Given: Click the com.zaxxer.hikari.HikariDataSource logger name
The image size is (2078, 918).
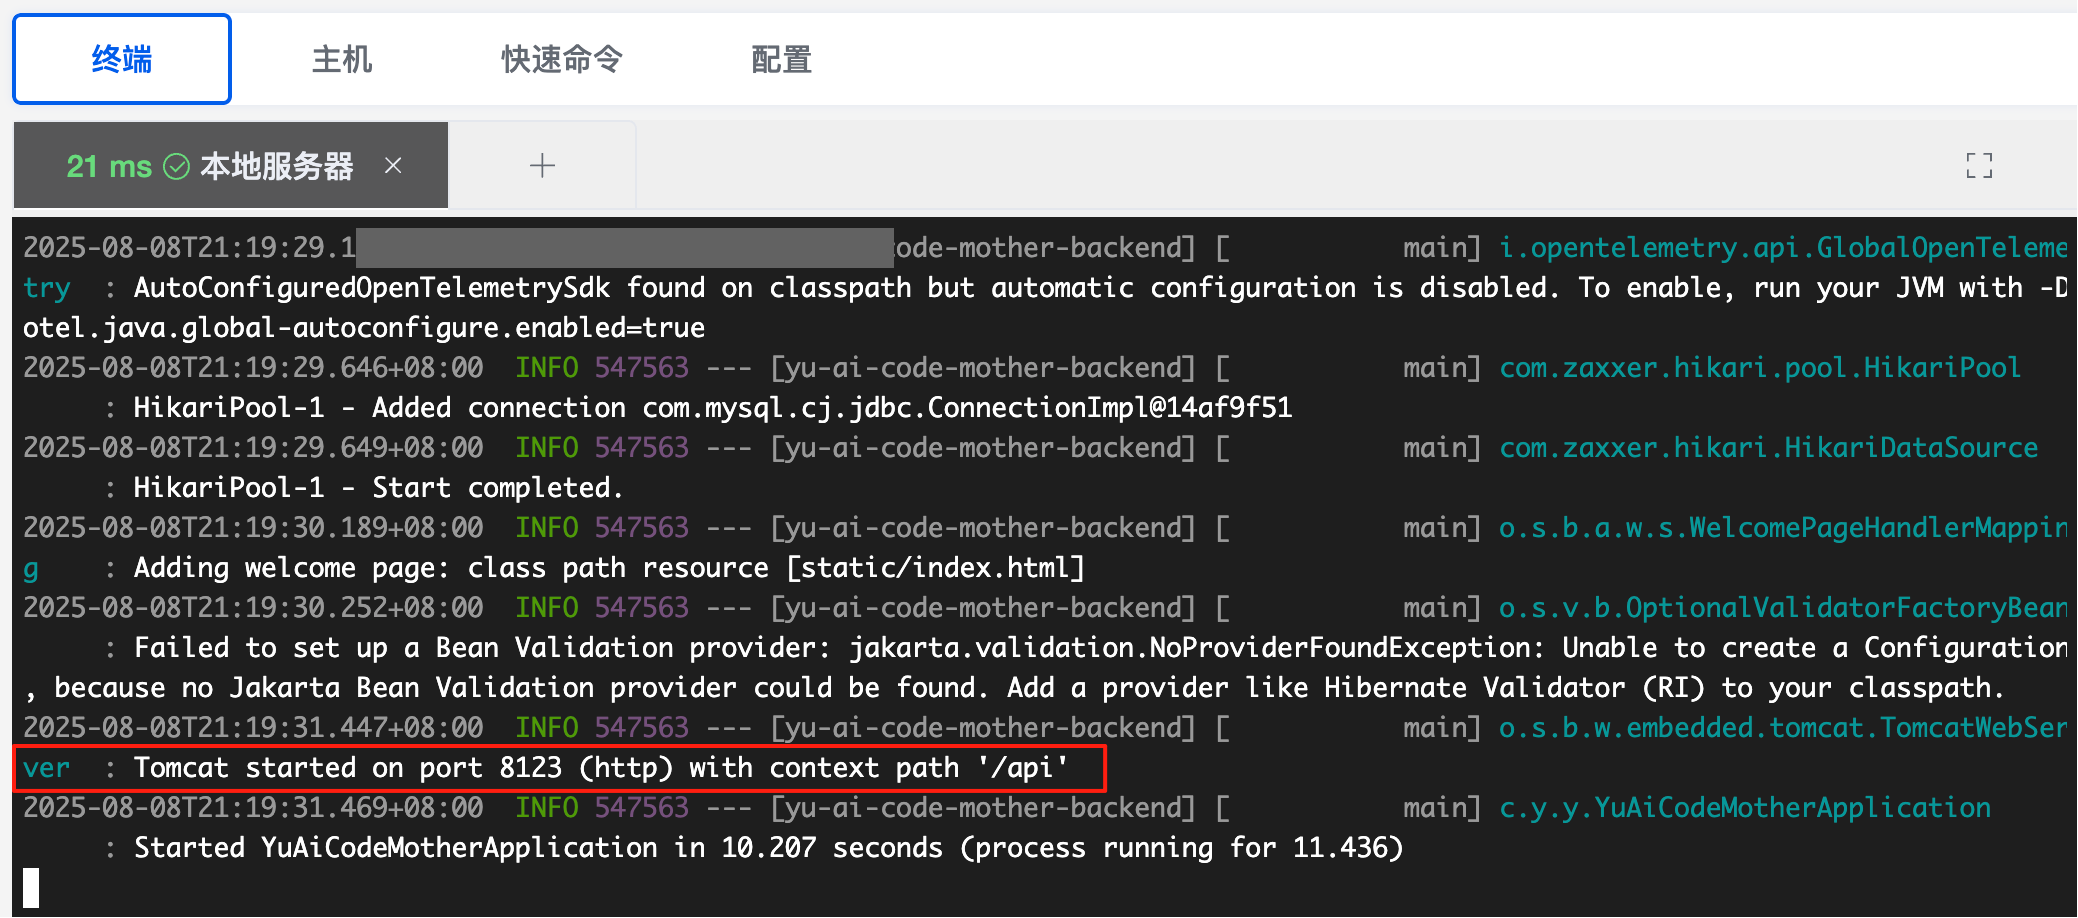Looking at the screenshot, I should pyautogui.click(x=1767, y=448).
